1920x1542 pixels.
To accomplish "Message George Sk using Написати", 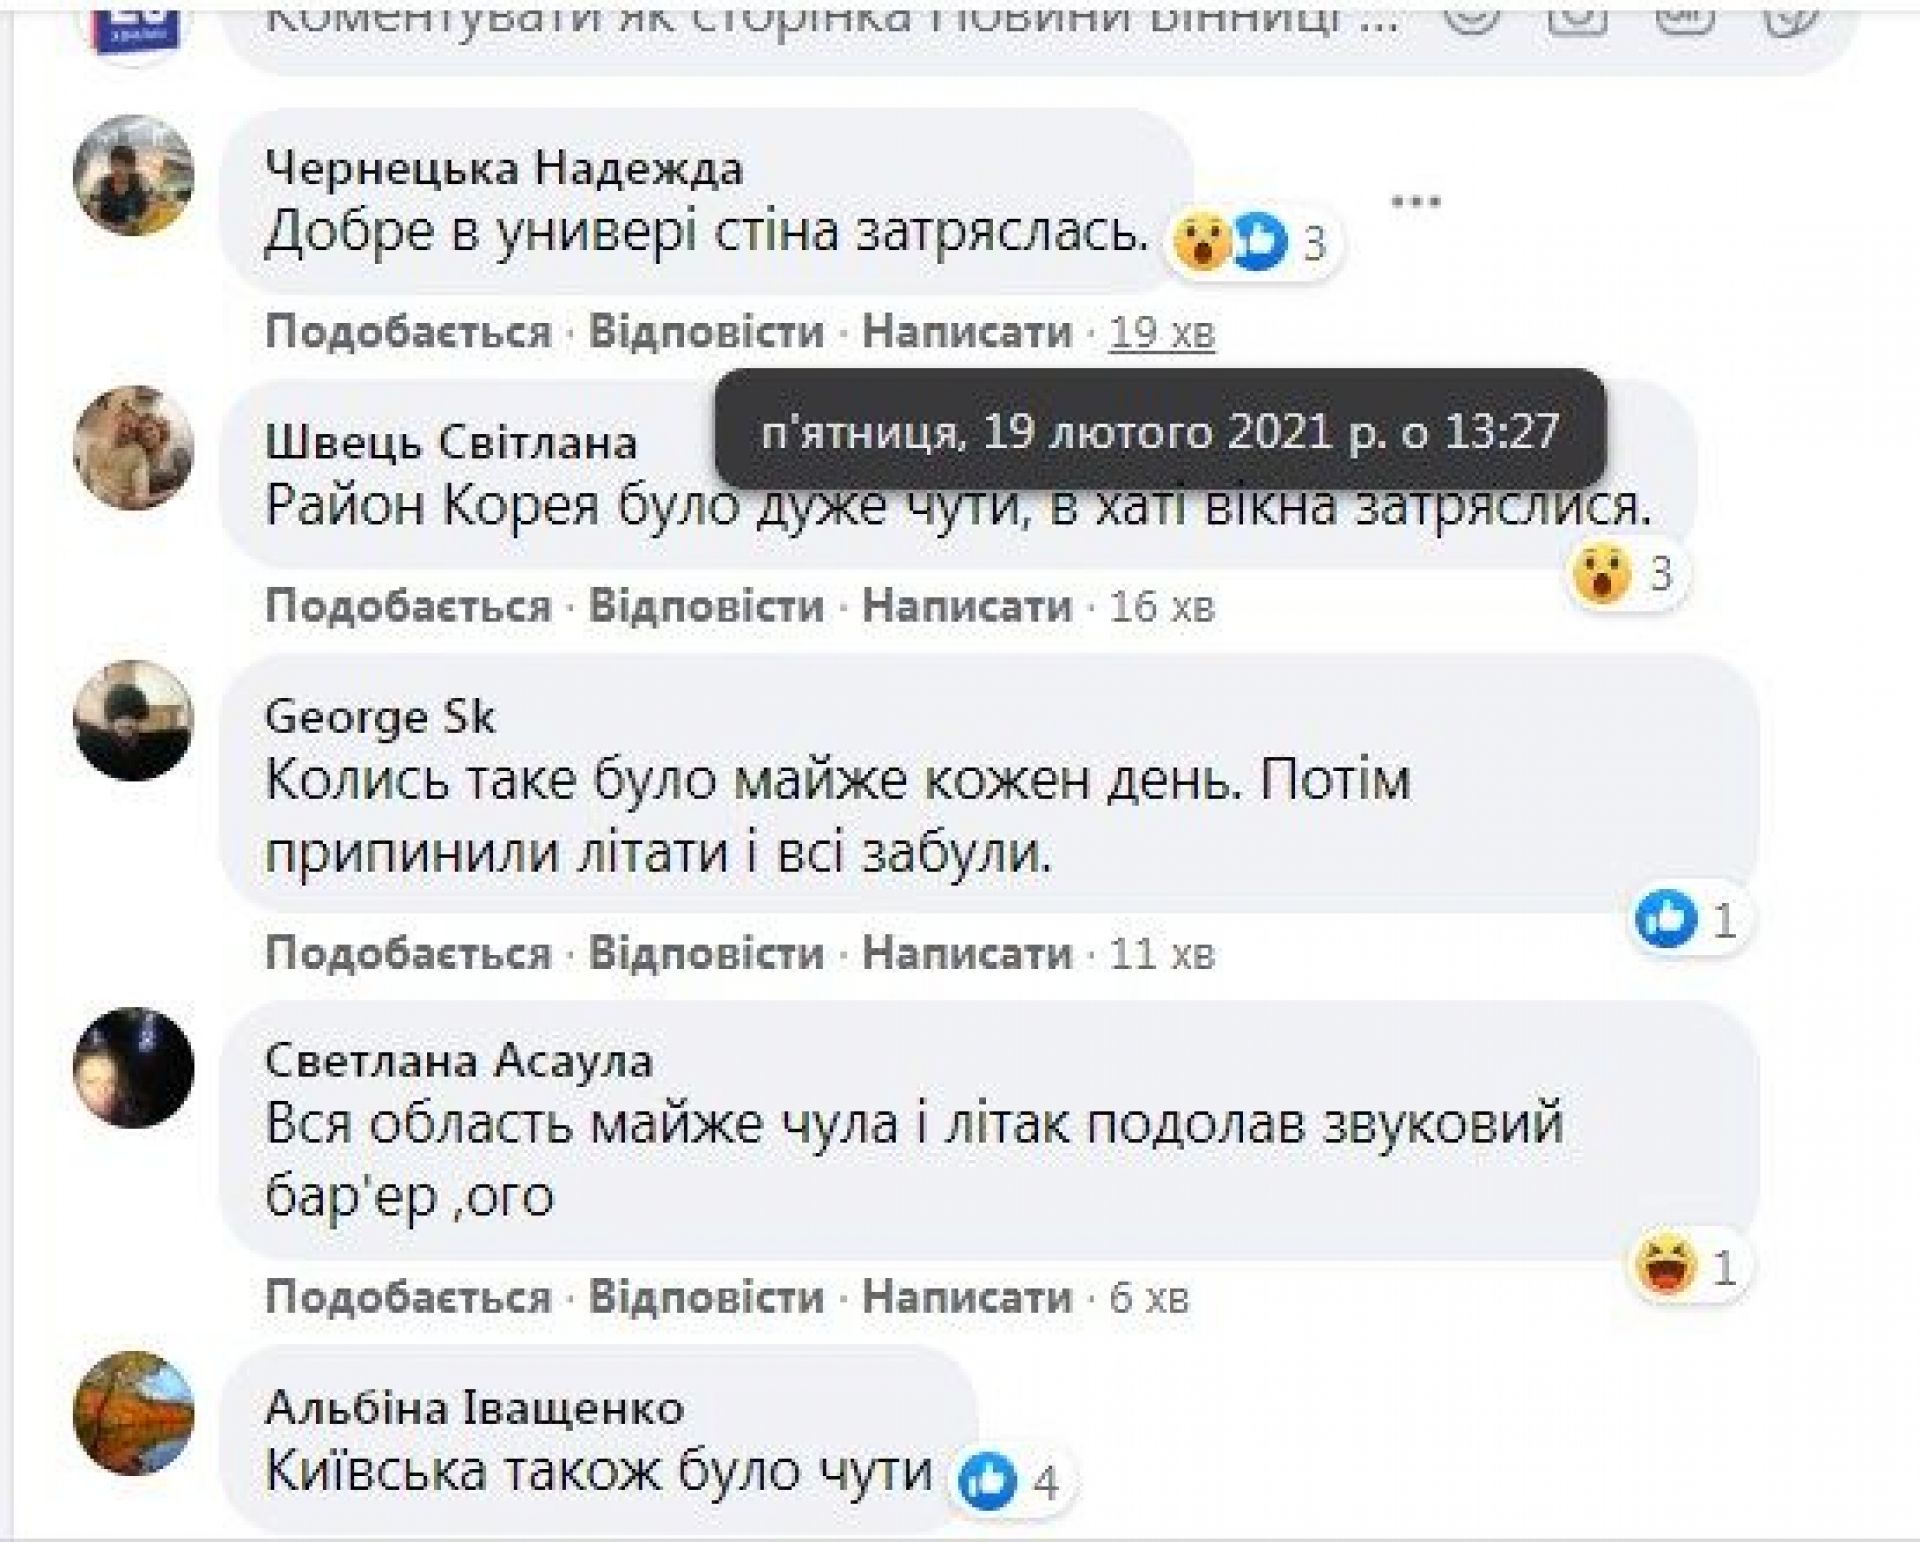I will point(967,954).
